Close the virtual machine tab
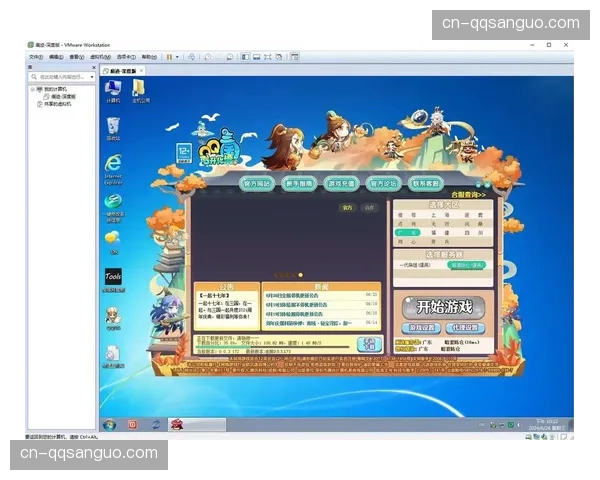The width and height of the screenshot is (600, 480). click(142, 71)
